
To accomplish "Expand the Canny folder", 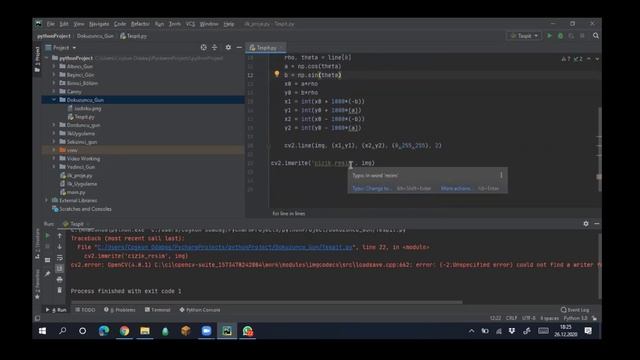I will [54, 91].
